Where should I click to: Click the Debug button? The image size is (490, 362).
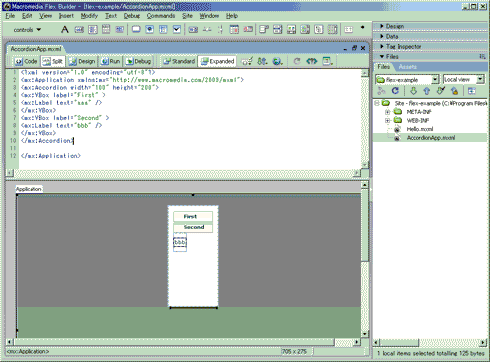tap(138, 61)
